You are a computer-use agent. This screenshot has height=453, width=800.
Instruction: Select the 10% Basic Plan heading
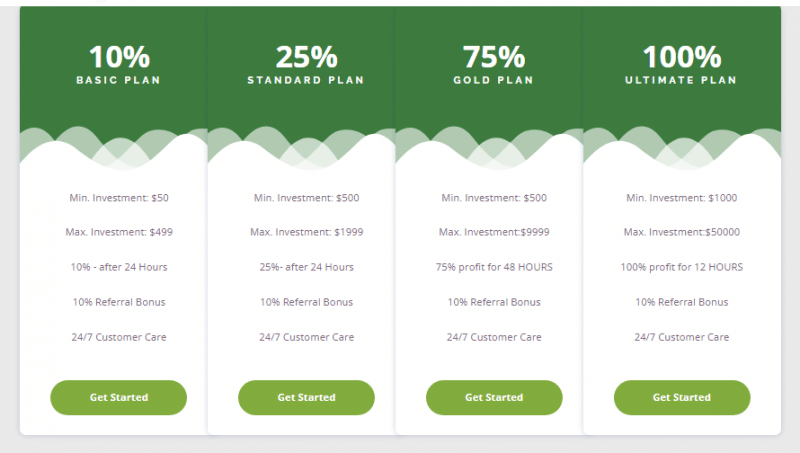(118, 64)
